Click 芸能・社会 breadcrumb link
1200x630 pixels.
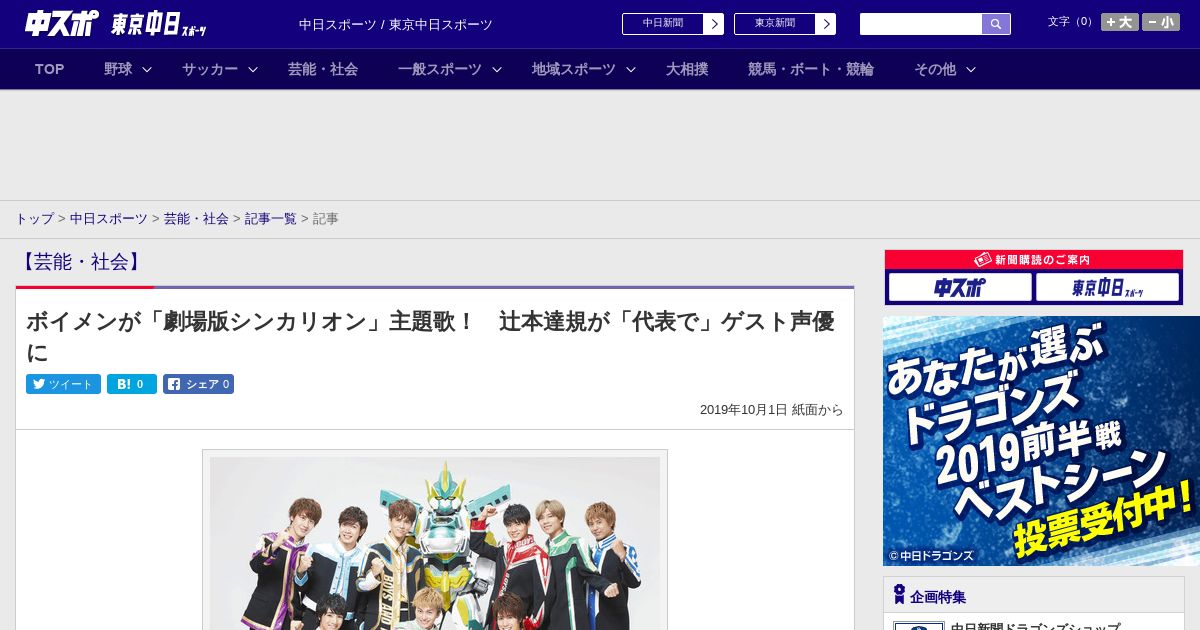pyautogui.click(x=196, y=218)
